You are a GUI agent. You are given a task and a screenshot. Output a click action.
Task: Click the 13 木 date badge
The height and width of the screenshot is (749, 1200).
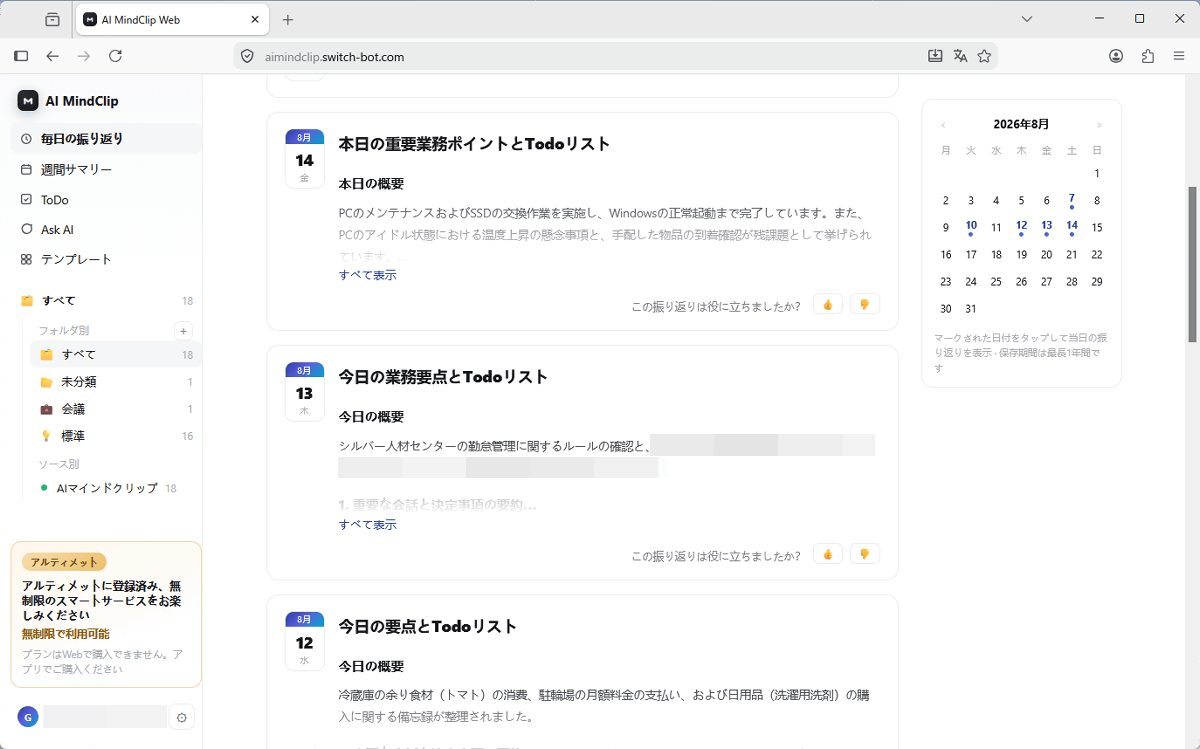pyautogui.click(x=304, y=391)
